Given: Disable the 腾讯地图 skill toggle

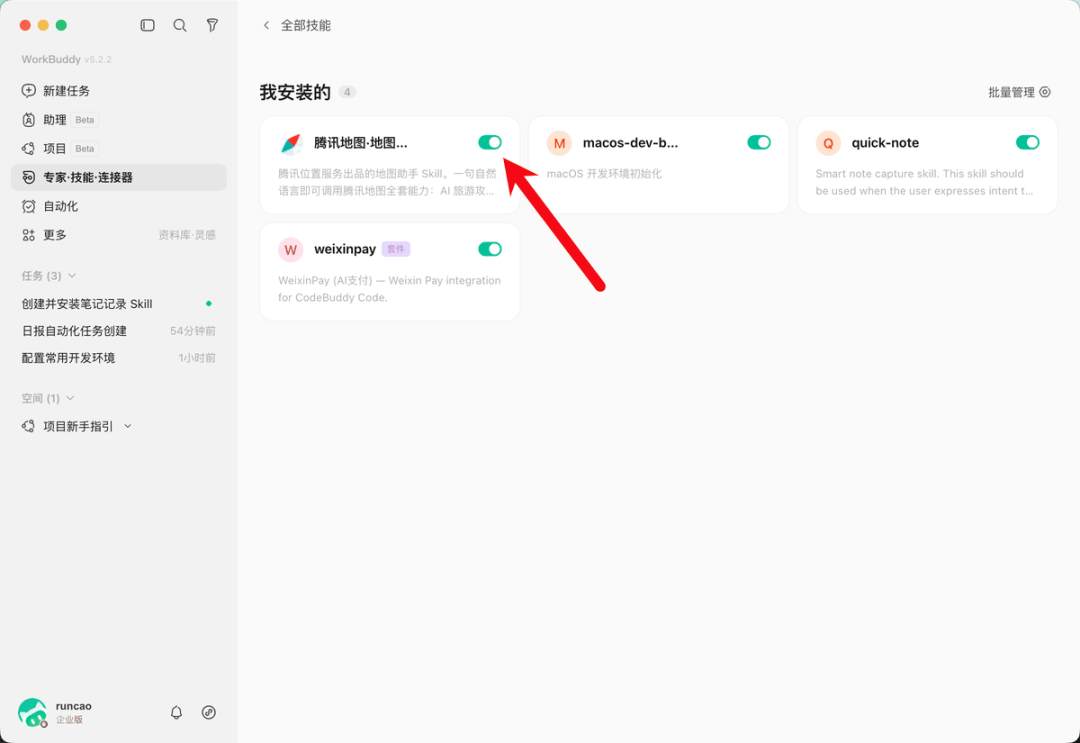Looking at the screenshot, I should [x=490, y=143].
